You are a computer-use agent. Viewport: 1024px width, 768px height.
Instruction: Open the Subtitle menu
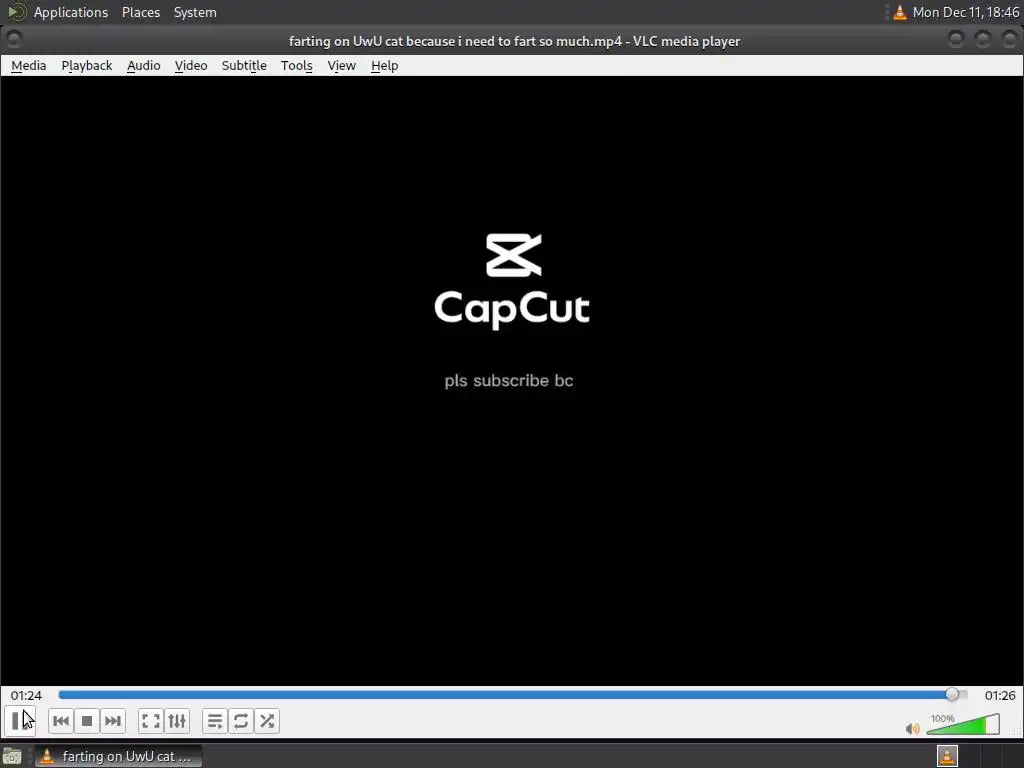(244, 65)
